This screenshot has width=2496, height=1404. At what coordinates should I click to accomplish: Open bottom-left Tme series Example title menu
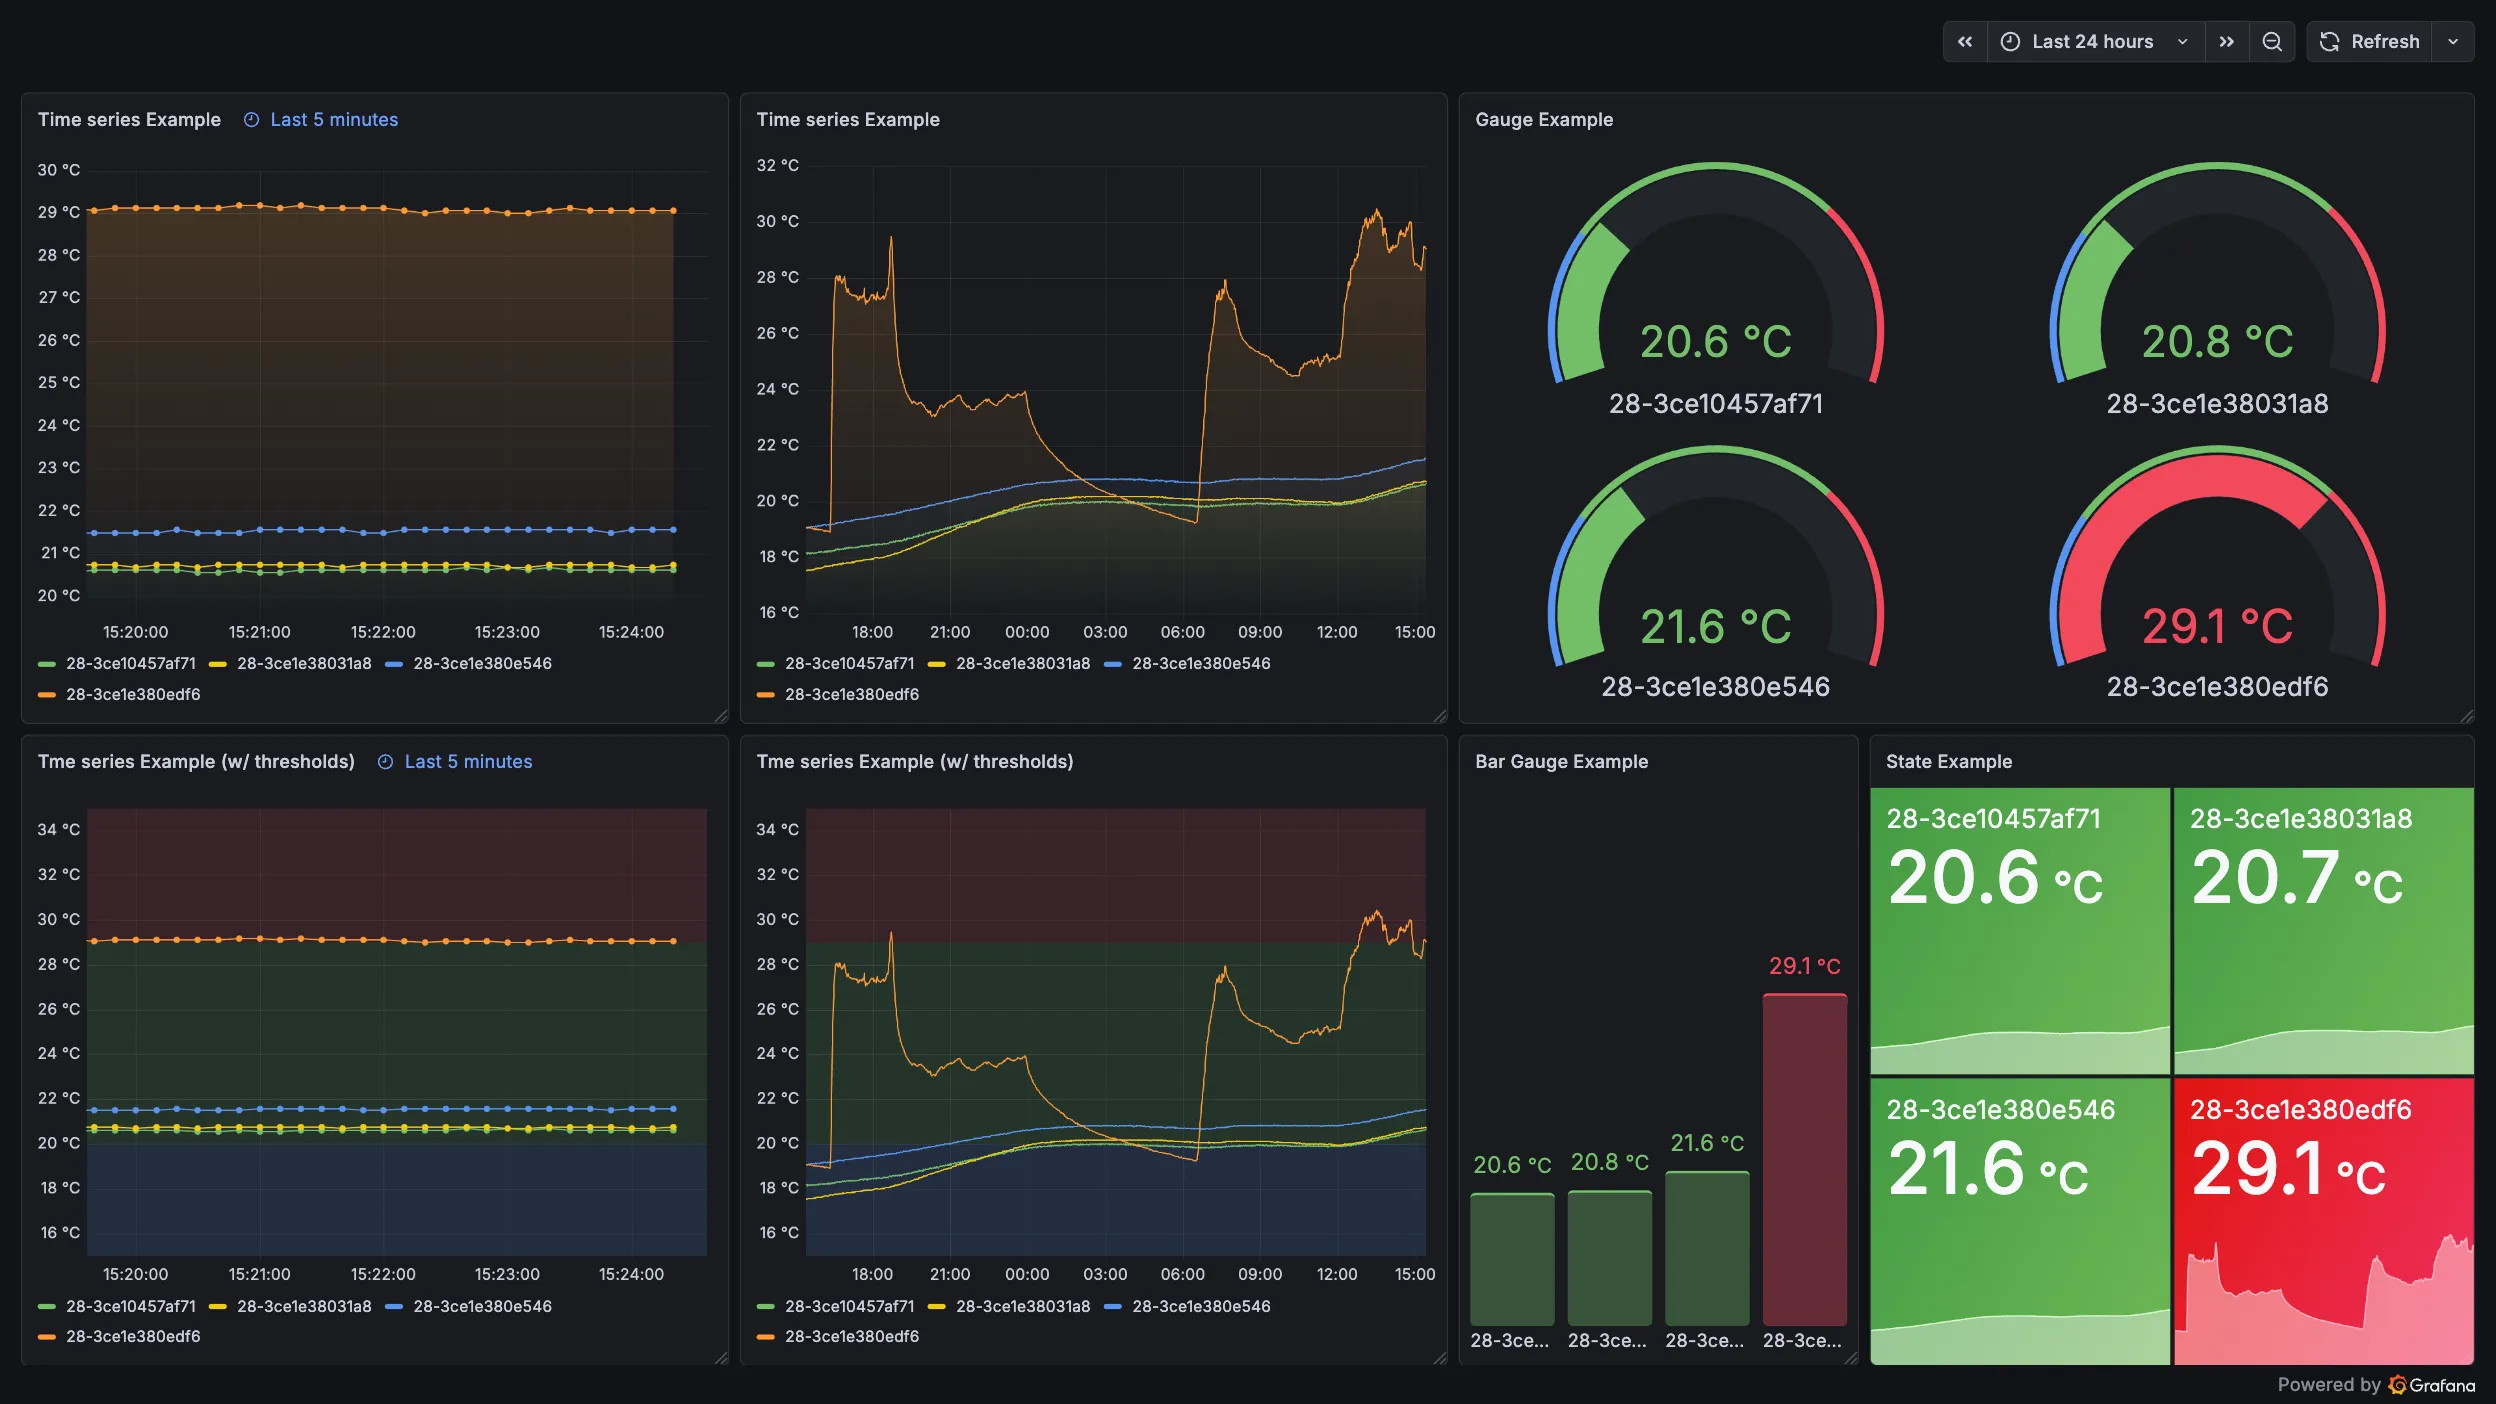click(x=196, y=762)
